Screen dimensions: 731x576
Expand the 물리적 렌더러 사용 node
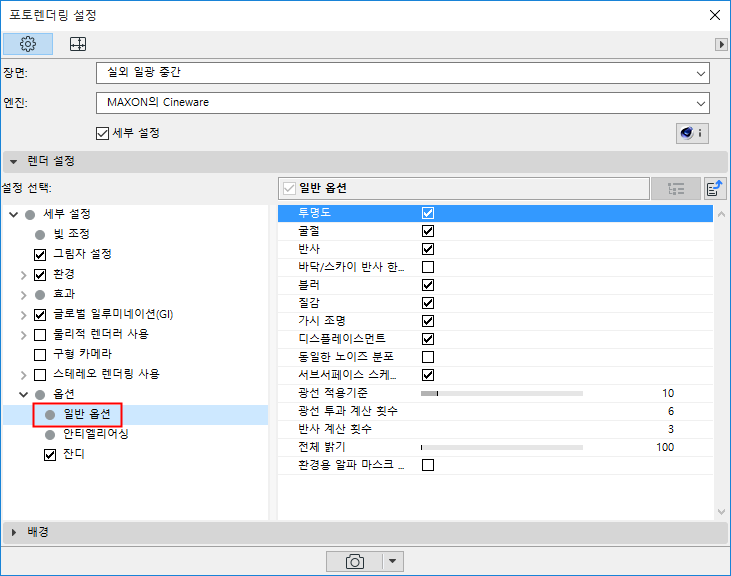[x=23, y=335]
